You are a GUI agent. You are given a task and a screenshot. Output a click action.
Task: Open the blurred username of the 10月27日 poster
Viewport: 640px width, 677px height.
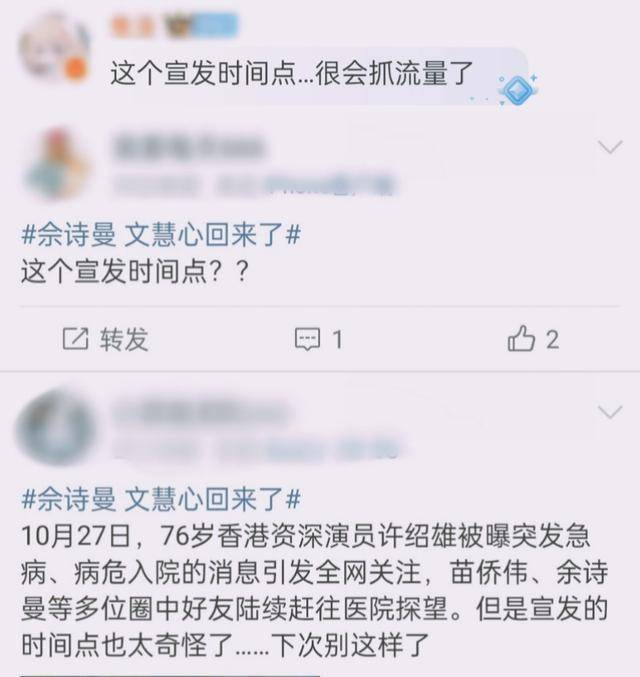pos(201,411)
